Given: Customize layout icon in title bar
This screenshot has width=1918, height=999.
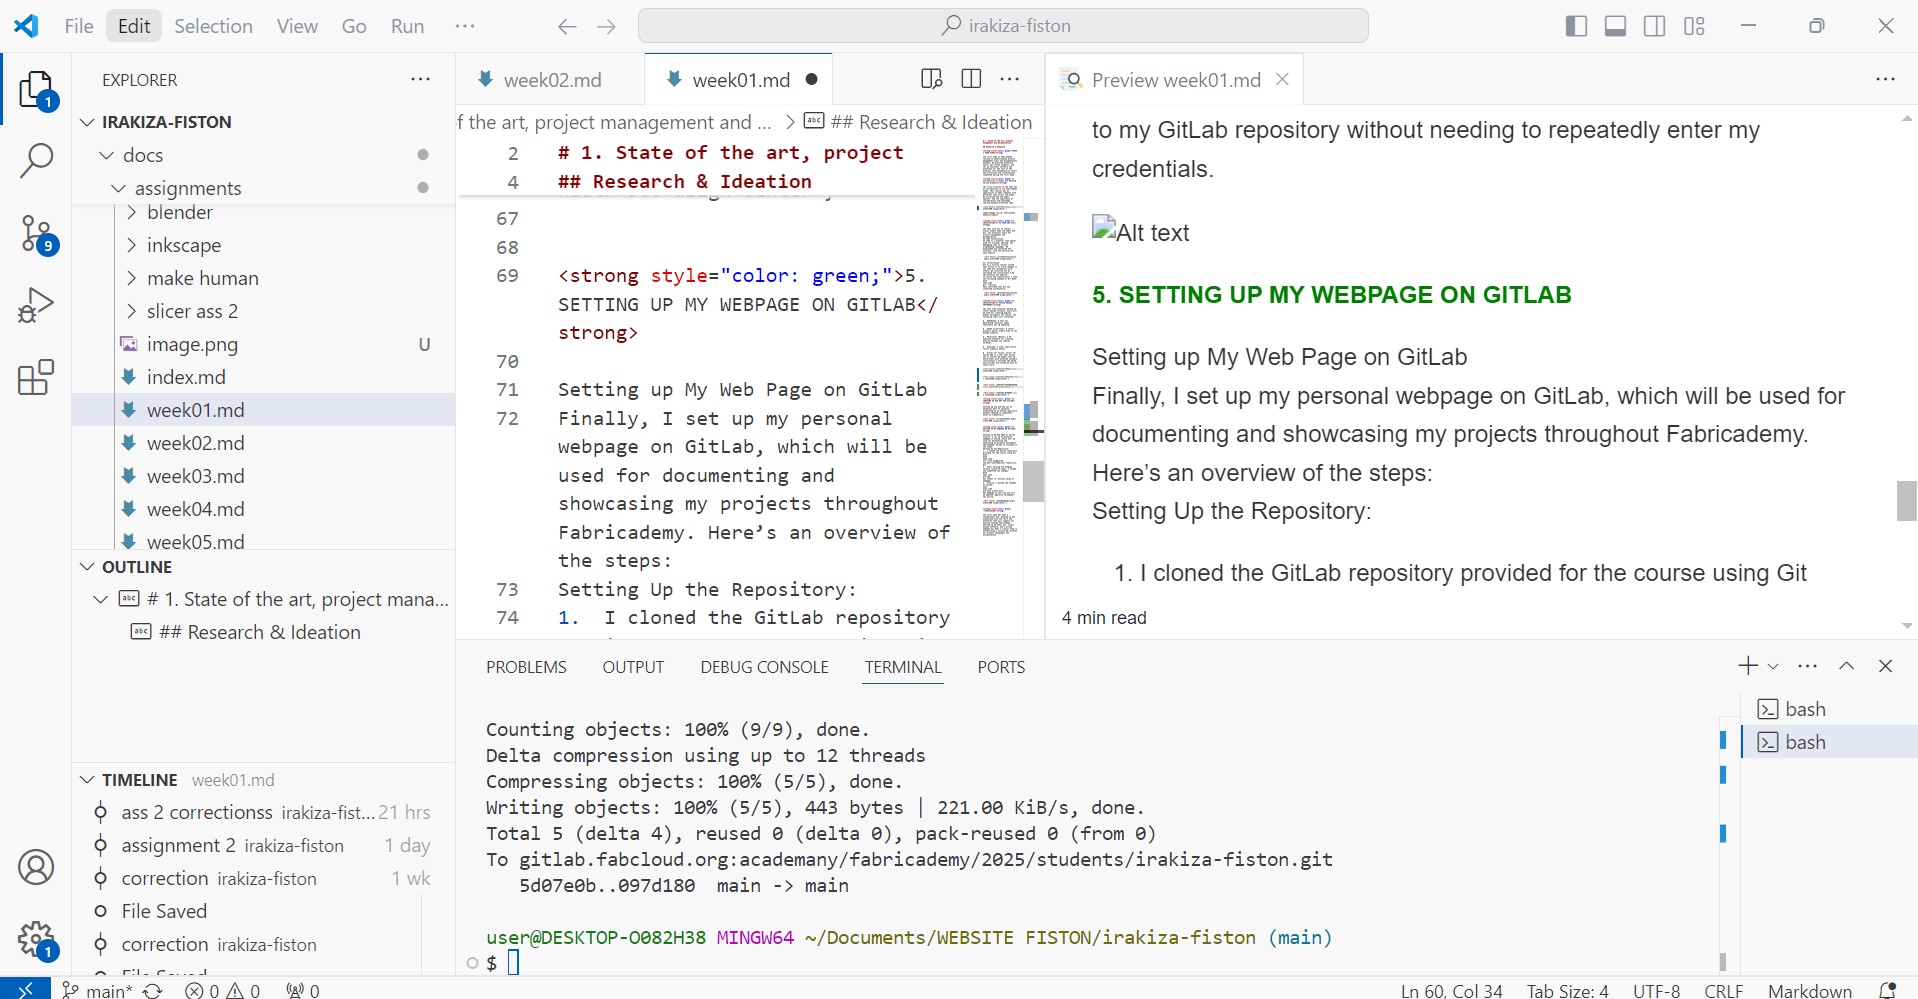Looking at the screenshot, I should point(1694,26).
